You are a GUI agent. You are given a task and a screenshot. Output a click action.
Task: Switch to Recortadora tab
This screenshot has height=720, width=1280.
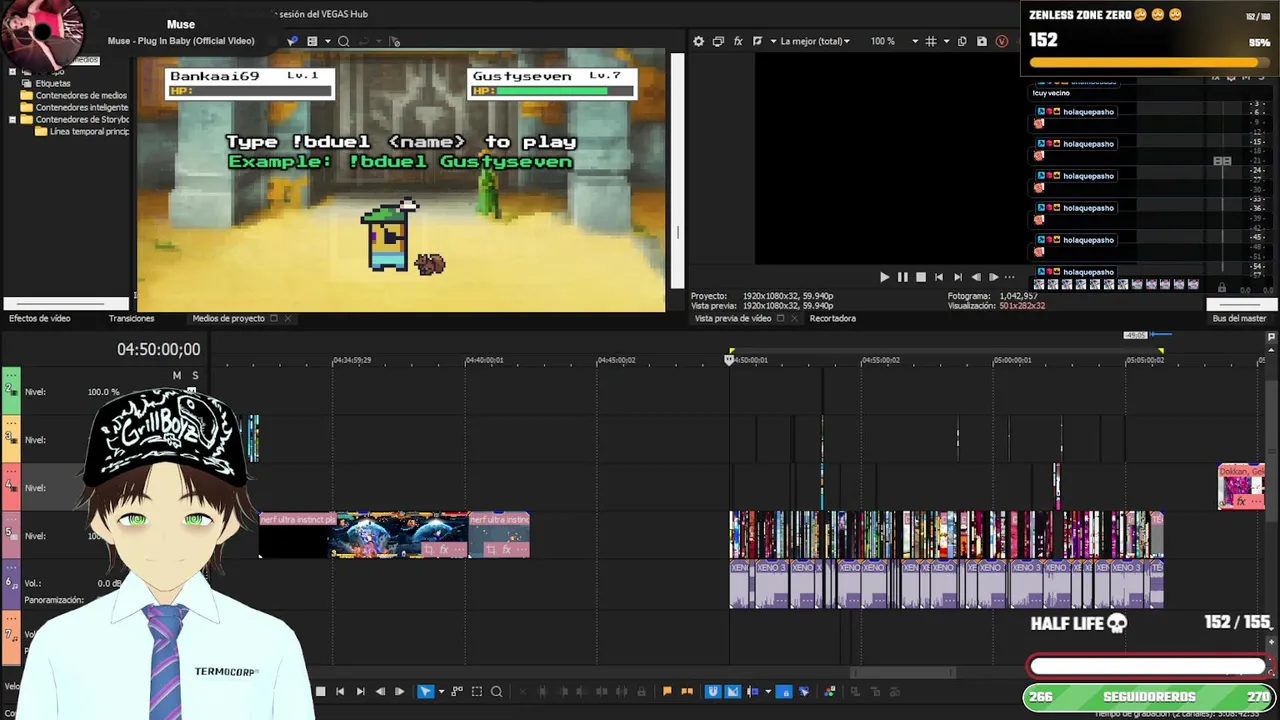833,318
